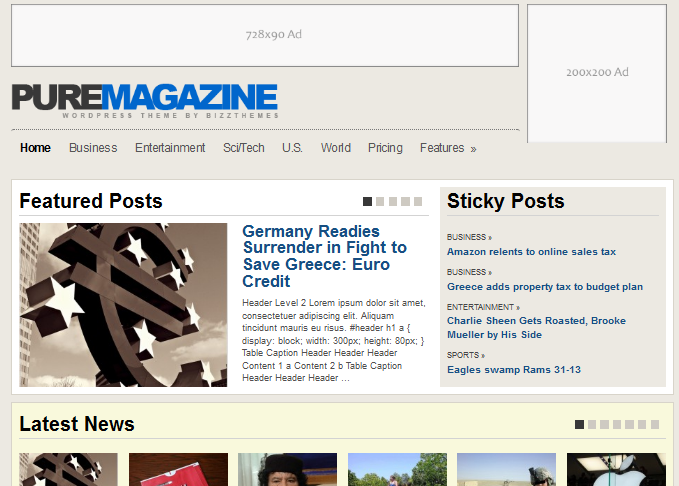Screen dimensions: 679x486
Task: Open Latest News red package thumbnail
Action: pos(178,470)
